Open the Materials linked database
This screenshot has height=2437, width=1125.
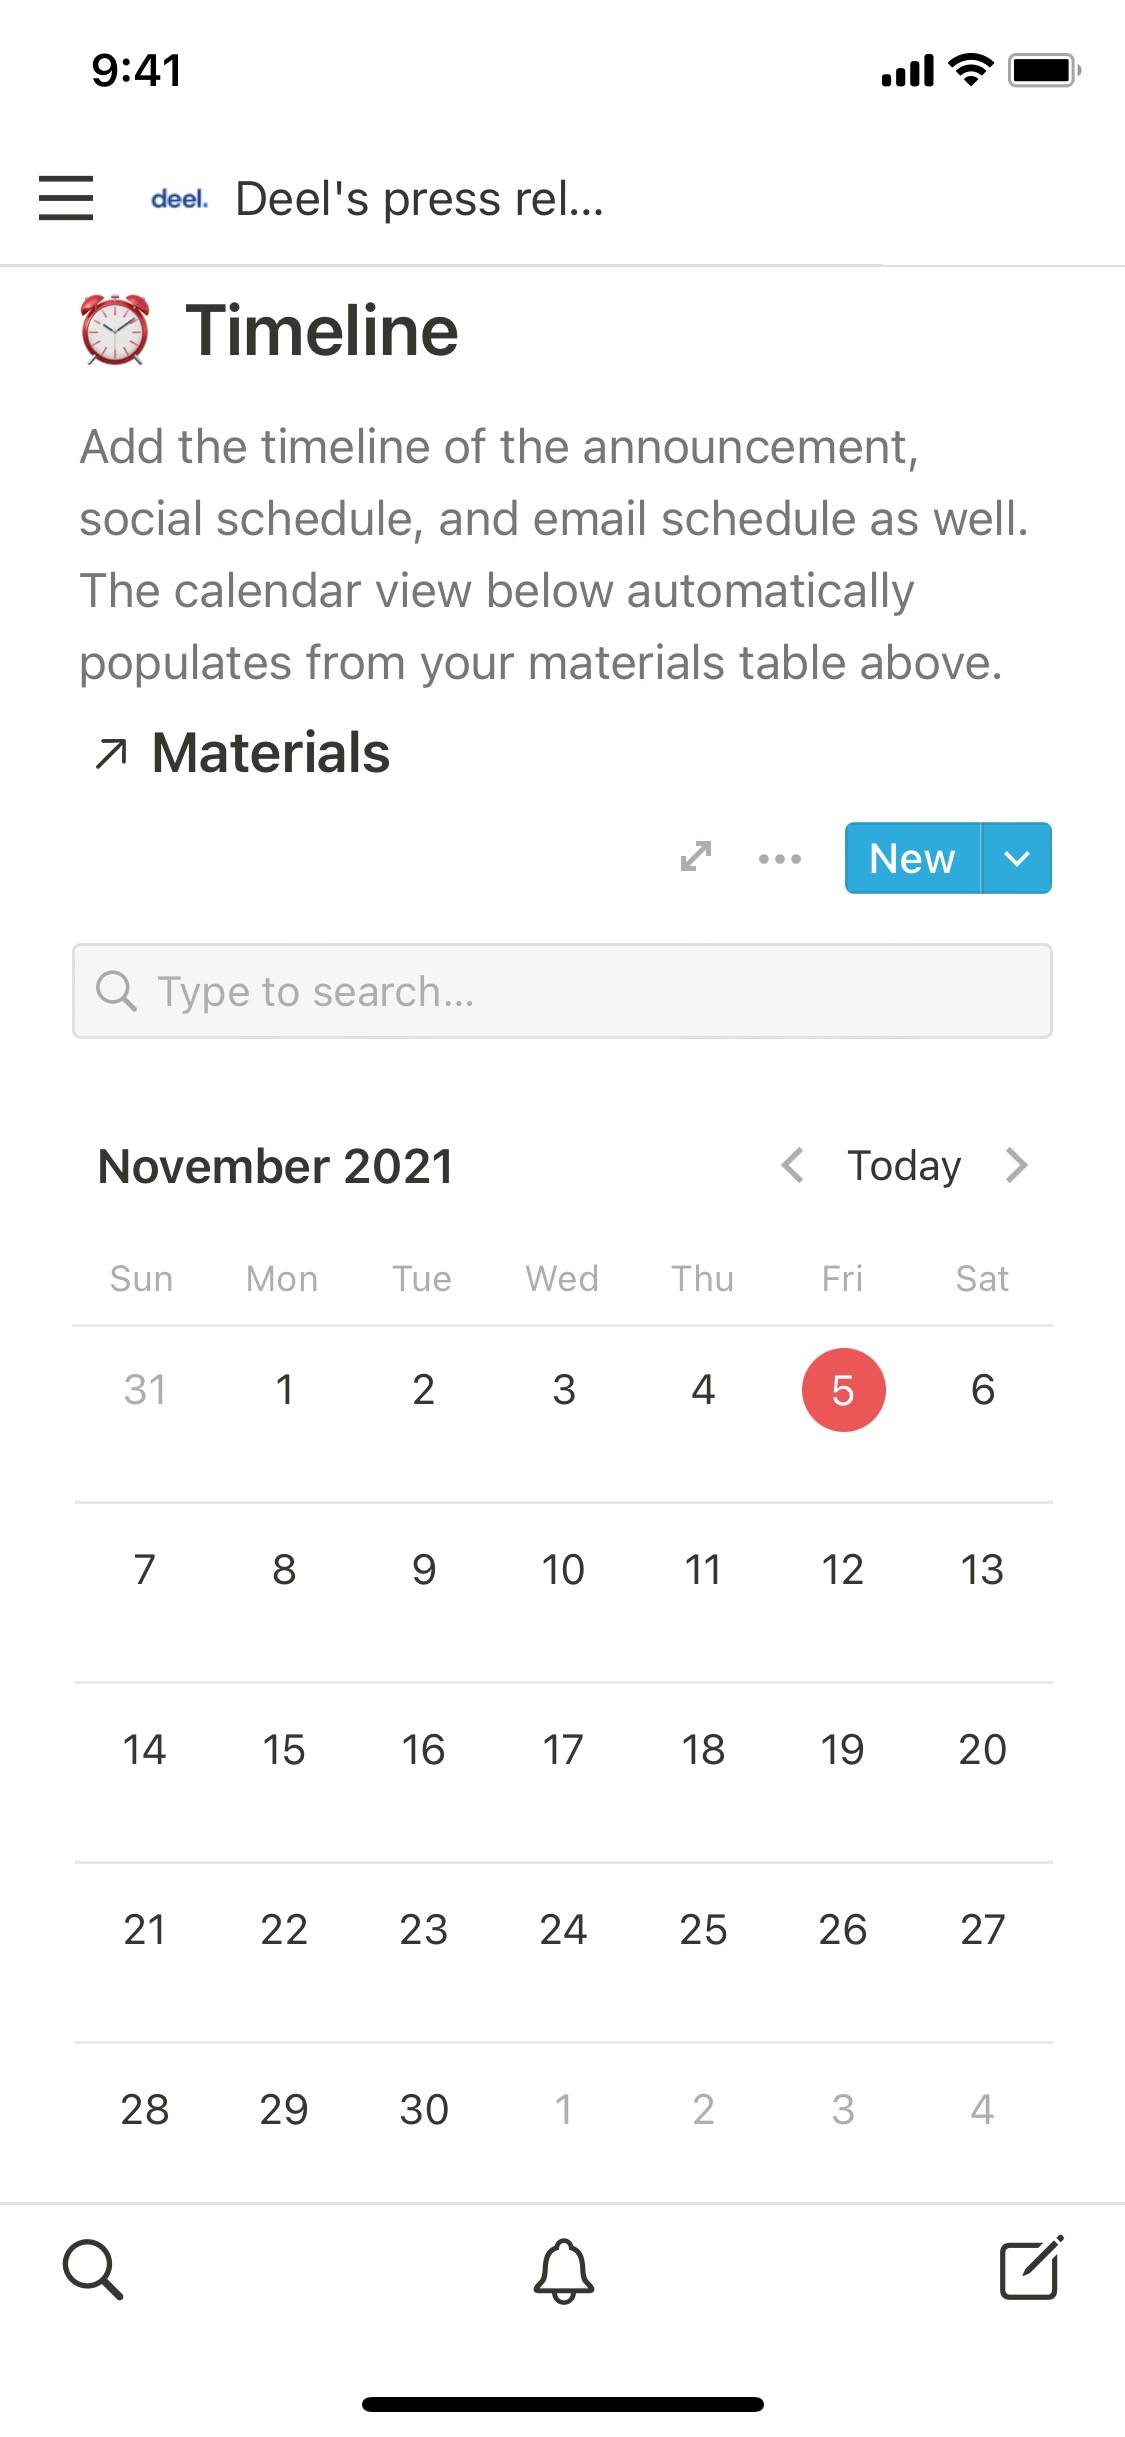pos(270,752)
